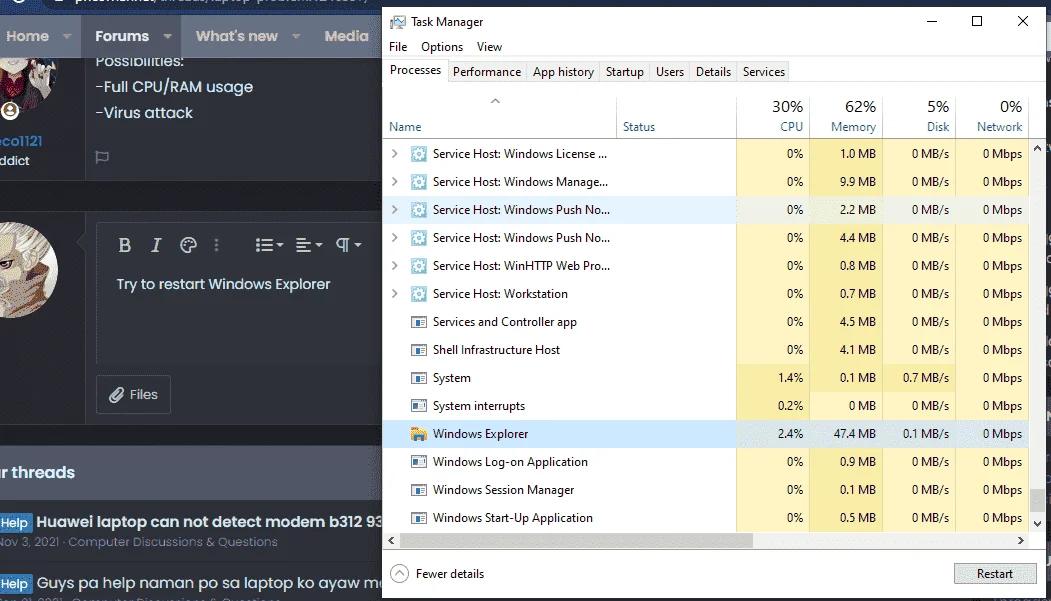Toggle italic formatting in forum editor

click(156, 245)
